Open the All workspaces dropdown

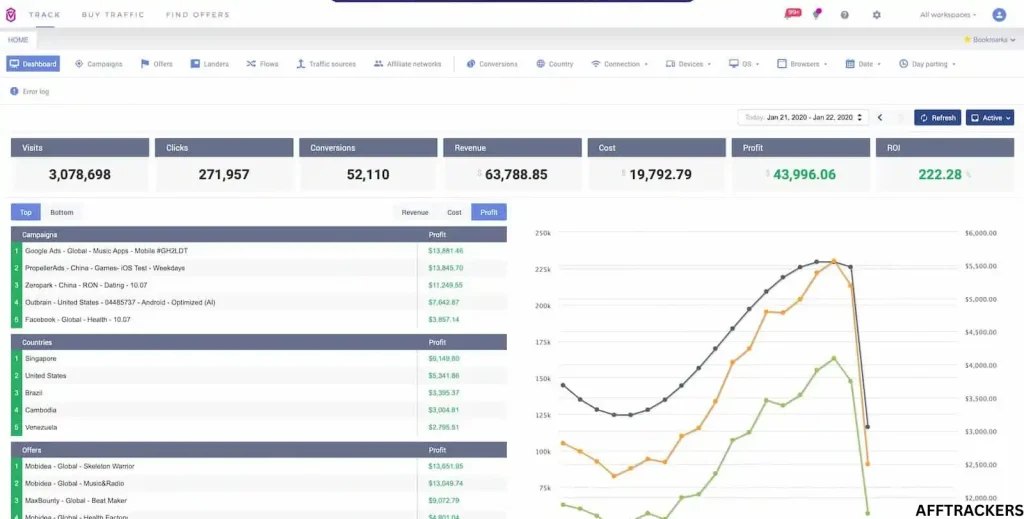tap(948, 14)
